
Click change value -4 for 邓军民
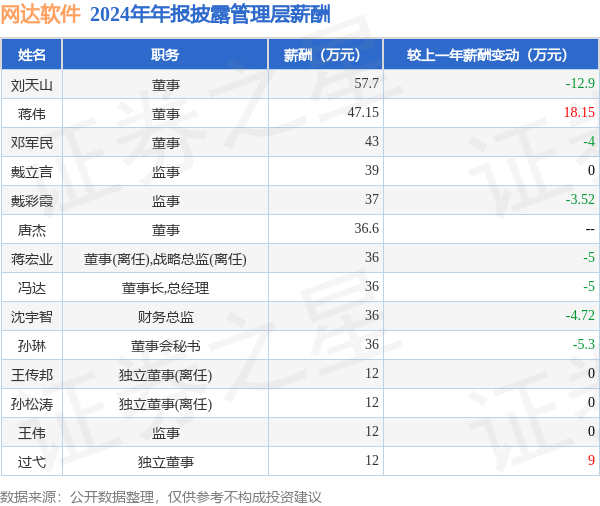(x=589, y=141)
